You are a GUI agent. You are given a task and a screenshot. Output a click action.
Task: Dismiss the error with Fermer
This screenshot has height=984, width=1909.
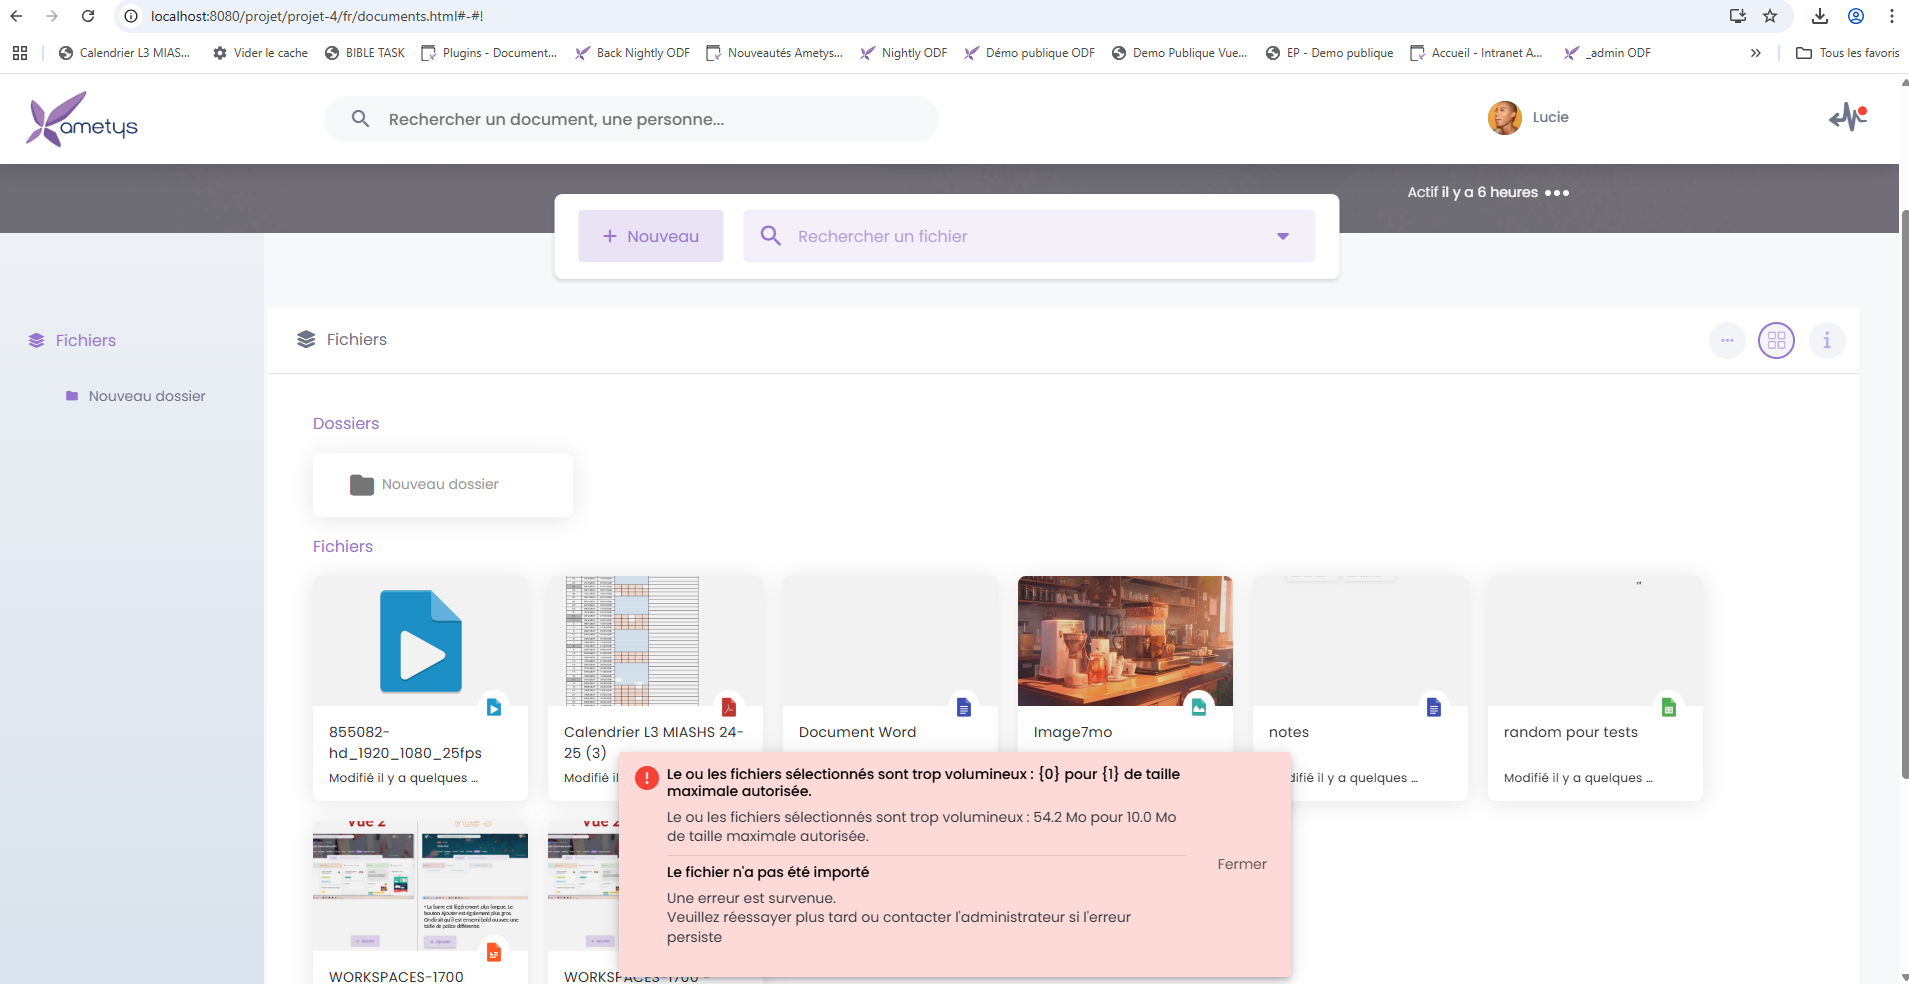(x=1241, y=864)
